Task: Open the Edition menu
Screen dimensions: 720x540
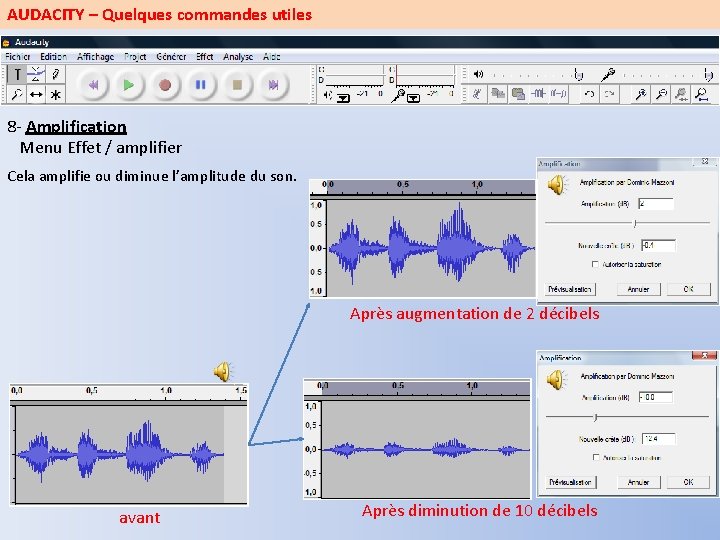Action: click(x=53, y=56)
